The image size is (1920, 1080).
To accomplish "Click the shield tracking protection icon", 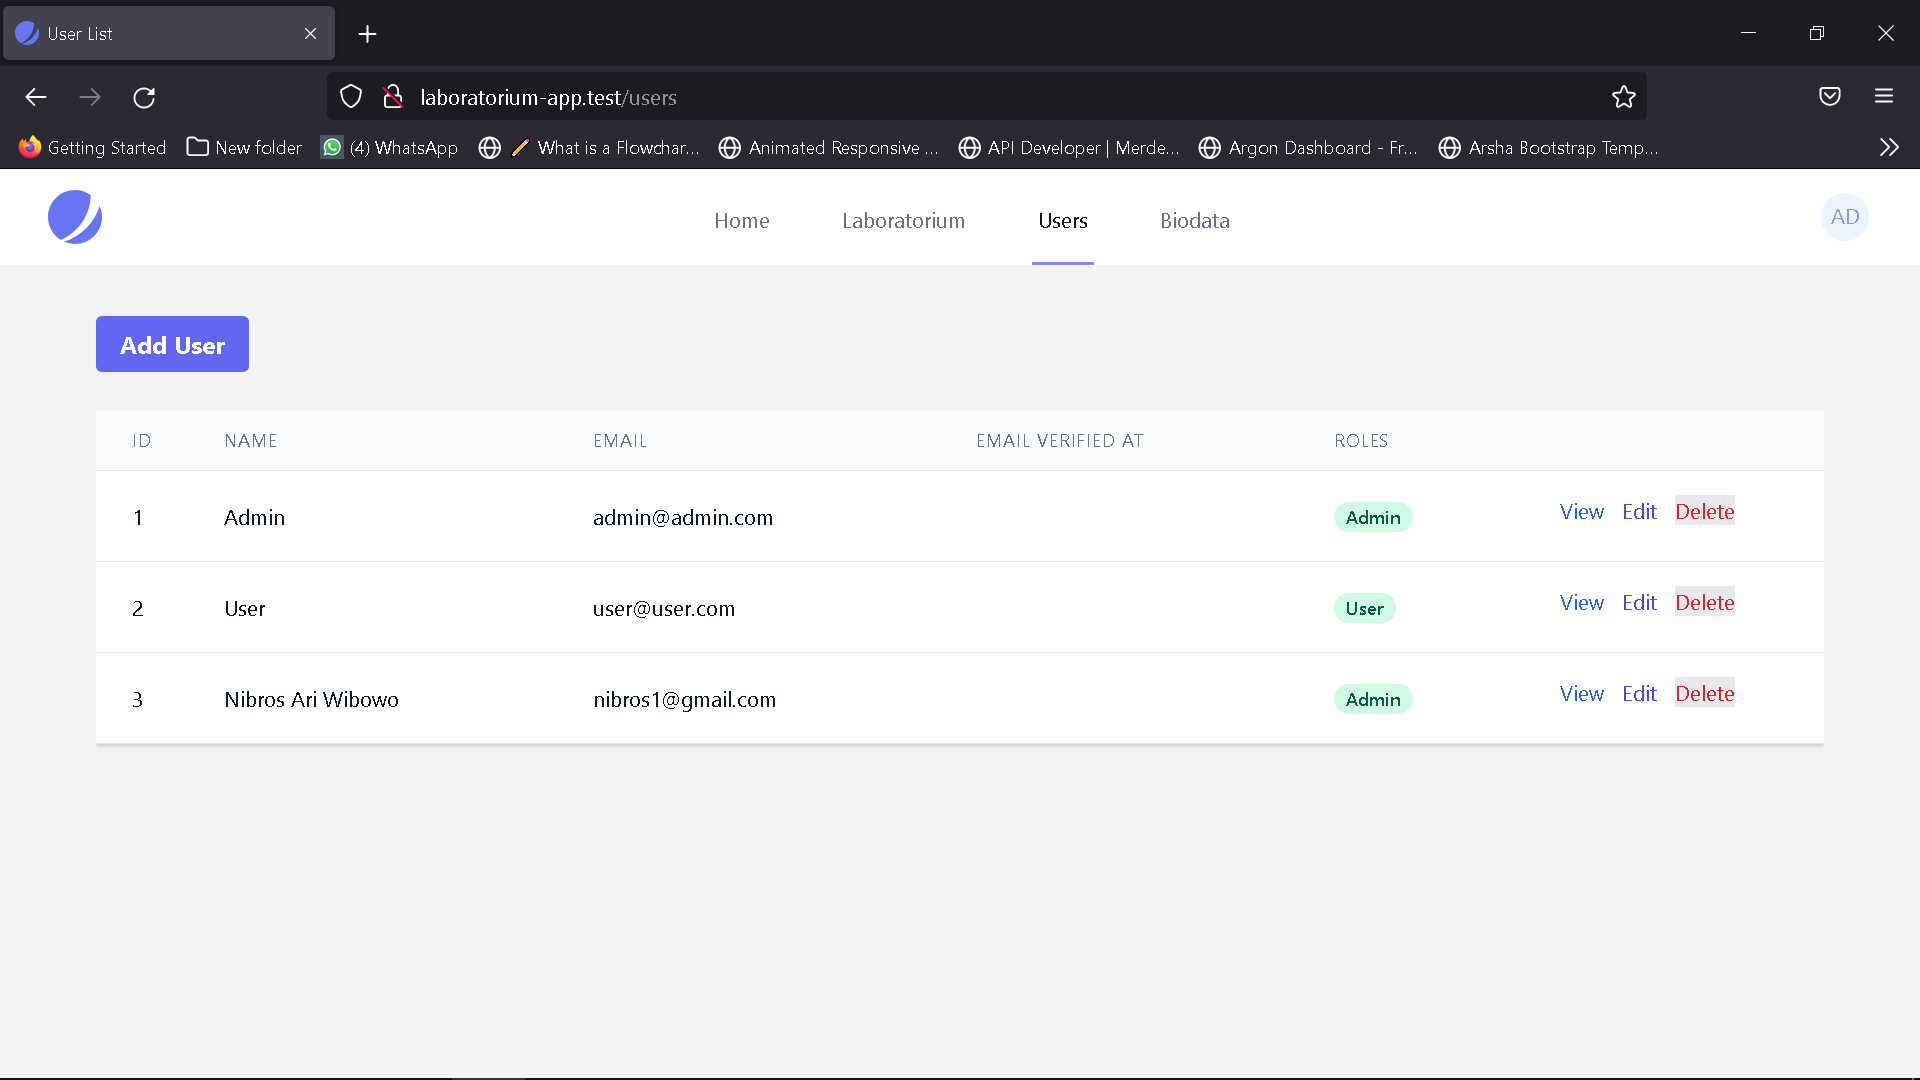I will (350, 96).
